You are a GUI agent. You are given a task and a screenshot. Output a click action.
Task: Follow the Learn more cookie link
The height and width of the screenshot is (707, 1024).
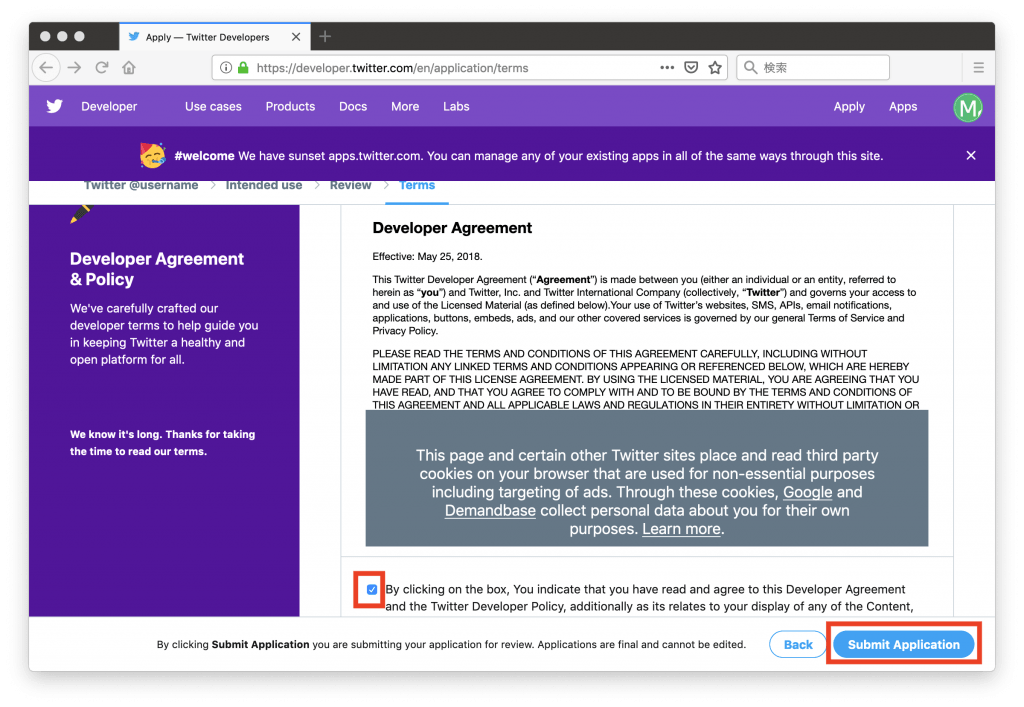coord(681,529)
